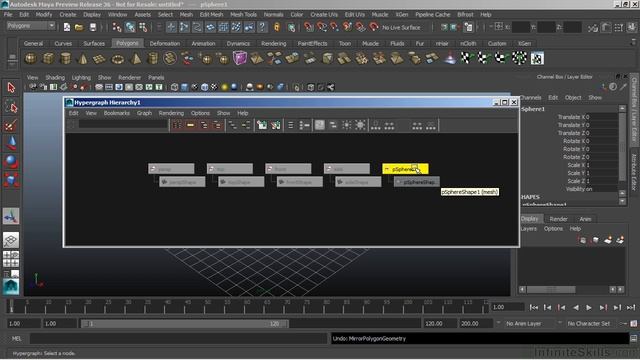640x360 pixels.
Task: Play the animation forward
Action: click(x=589, y=307)
